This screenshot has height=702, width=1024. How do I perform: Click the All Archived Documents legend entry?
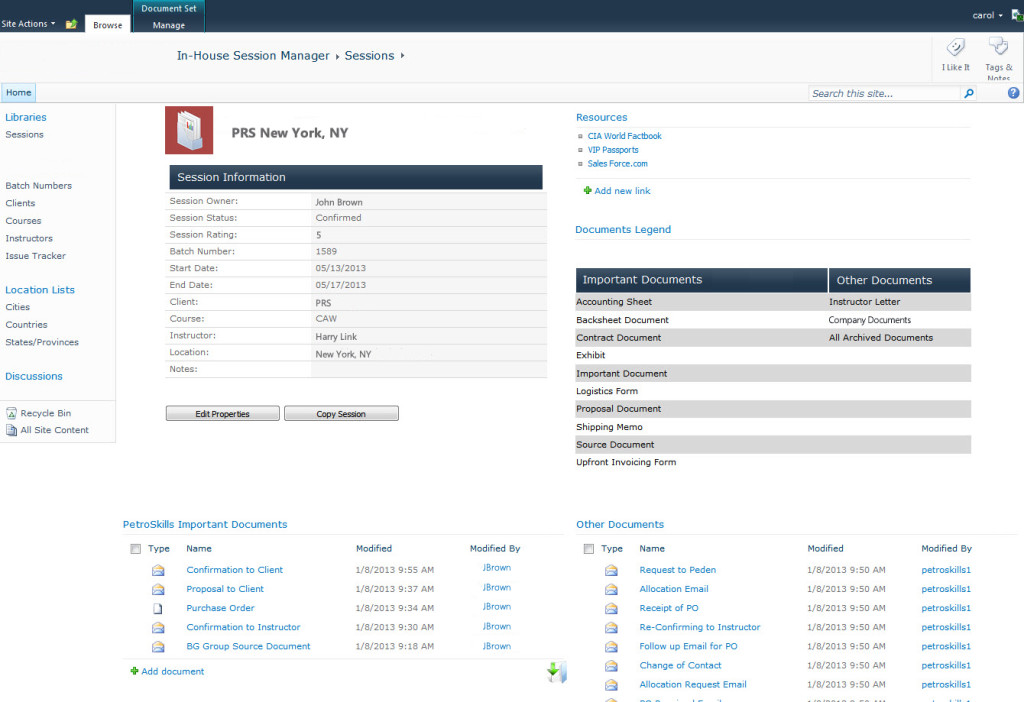(881, 338)
